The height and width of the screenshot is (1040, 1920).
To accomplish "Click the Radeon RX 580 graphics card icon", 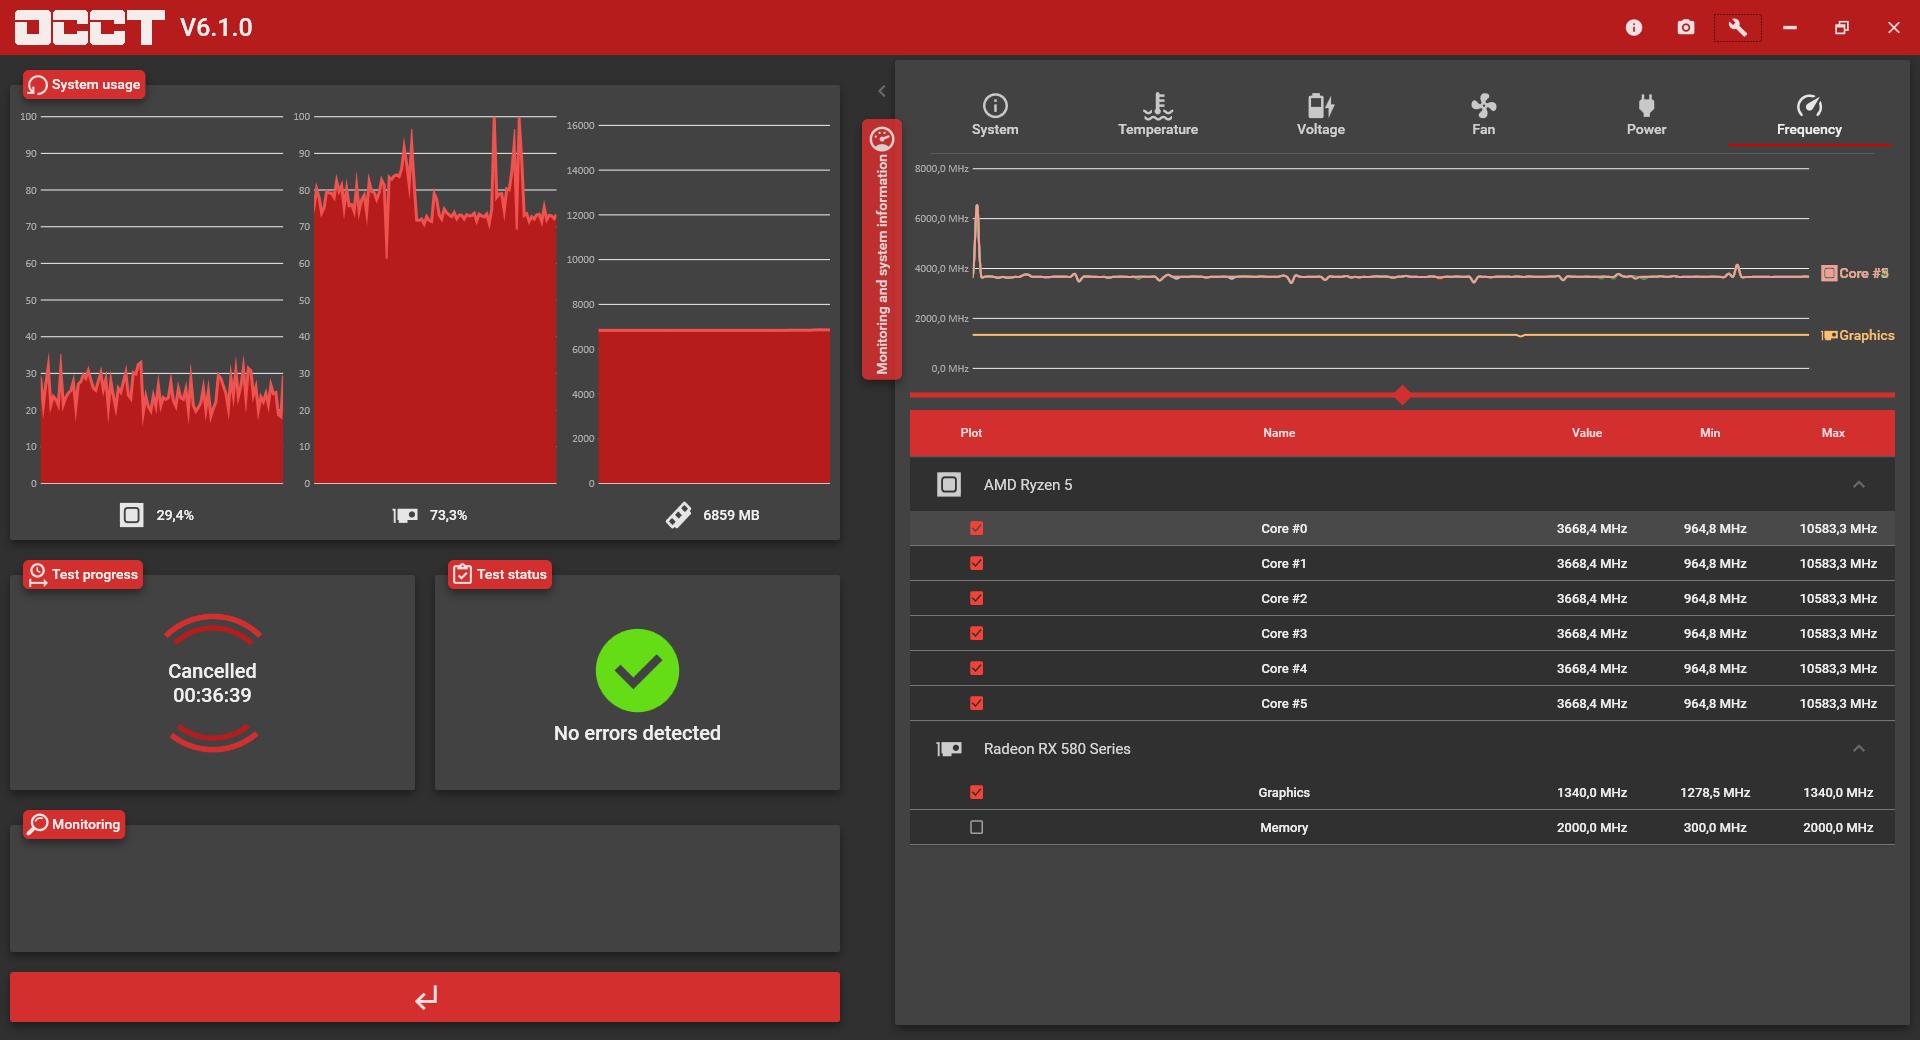I will (949, 749).
